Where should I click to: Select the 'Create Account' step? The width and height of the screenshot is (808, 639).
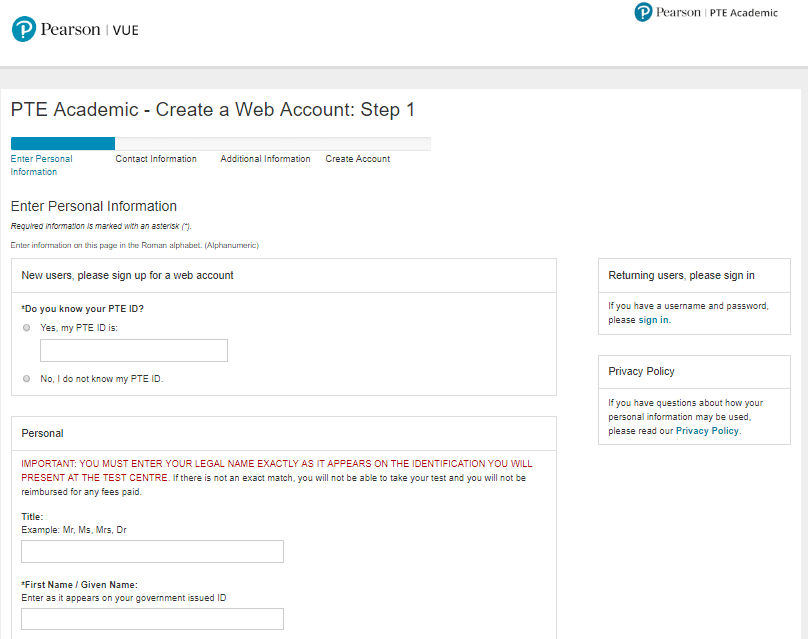[x=358, y=159]
